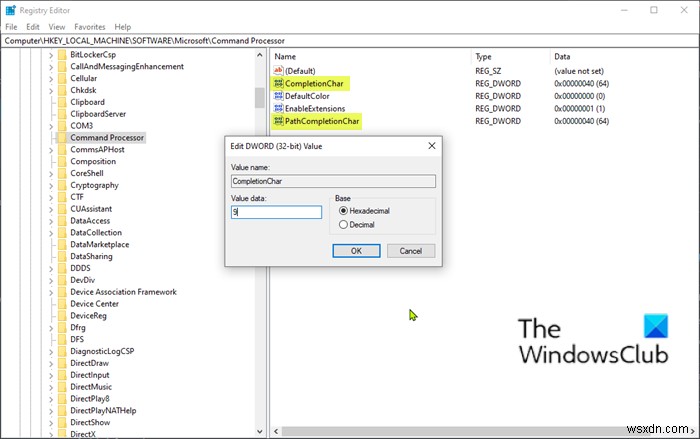Click the tree scrollbar down arrow
Image resolution: width=700 pixels, height=439 pixels.
(x=260, y=432)
